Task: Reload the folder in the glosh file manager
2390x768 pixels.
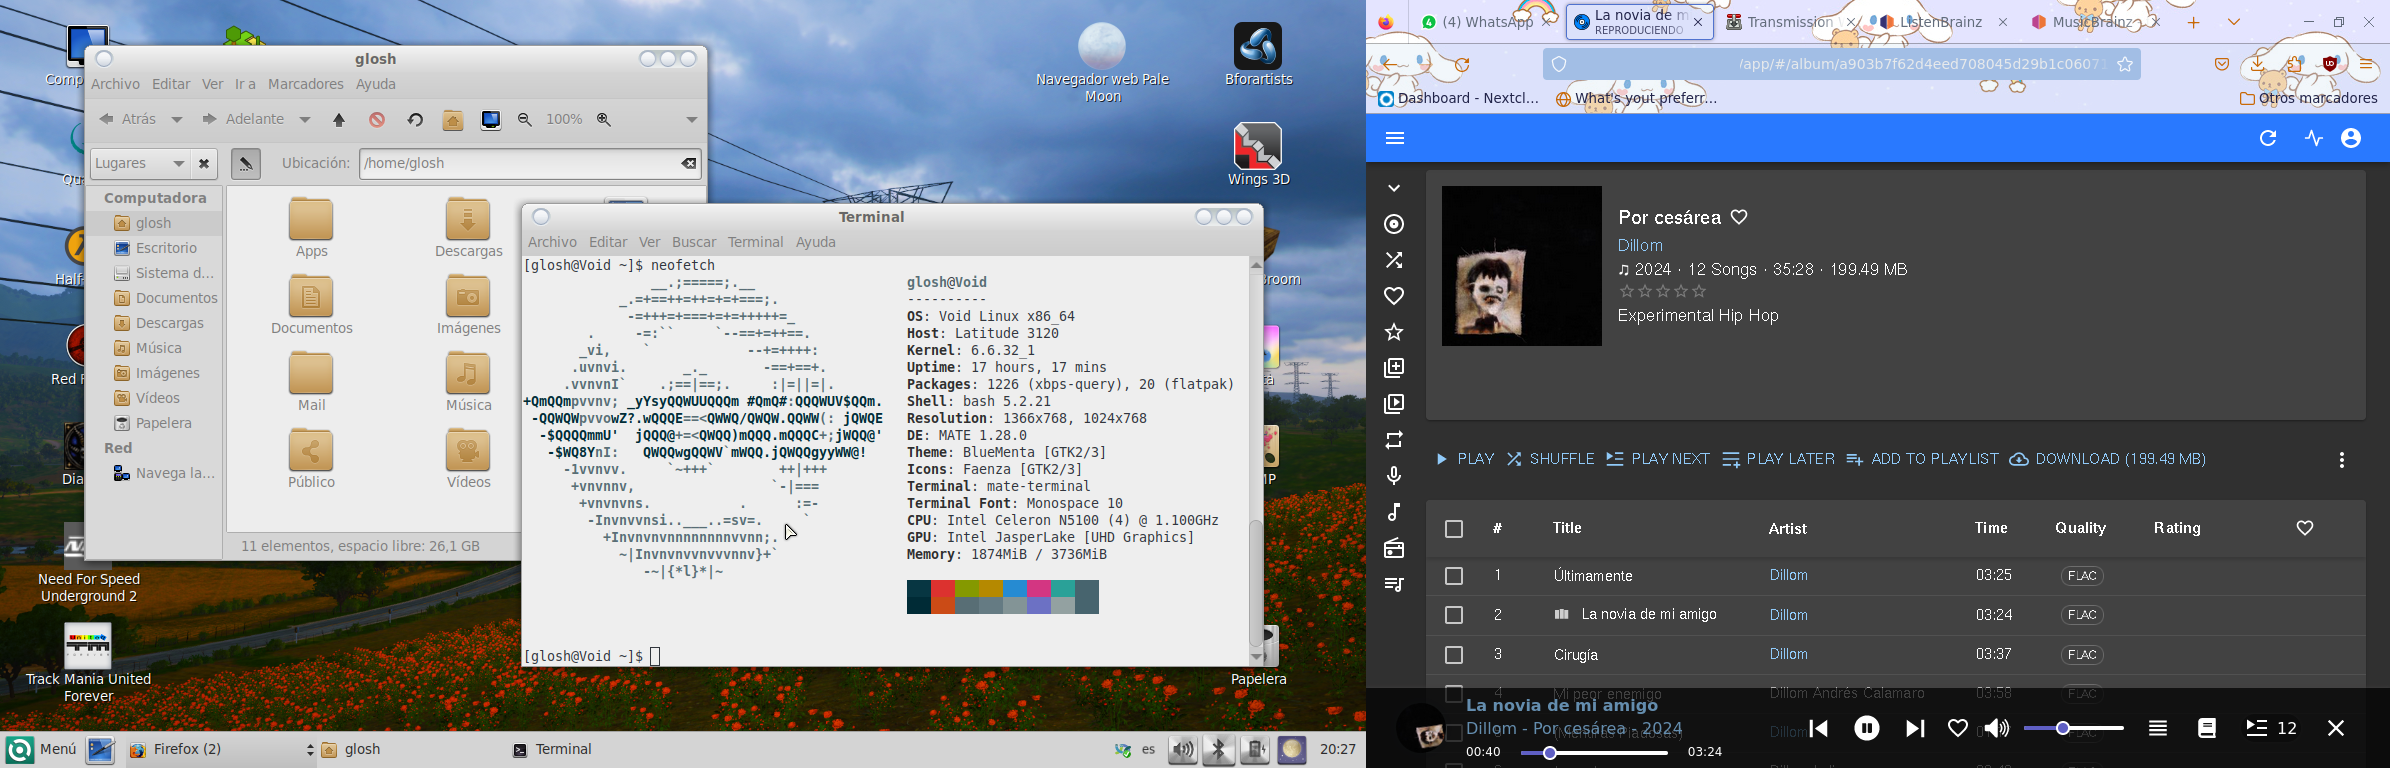Action: [x=415, y=120]
